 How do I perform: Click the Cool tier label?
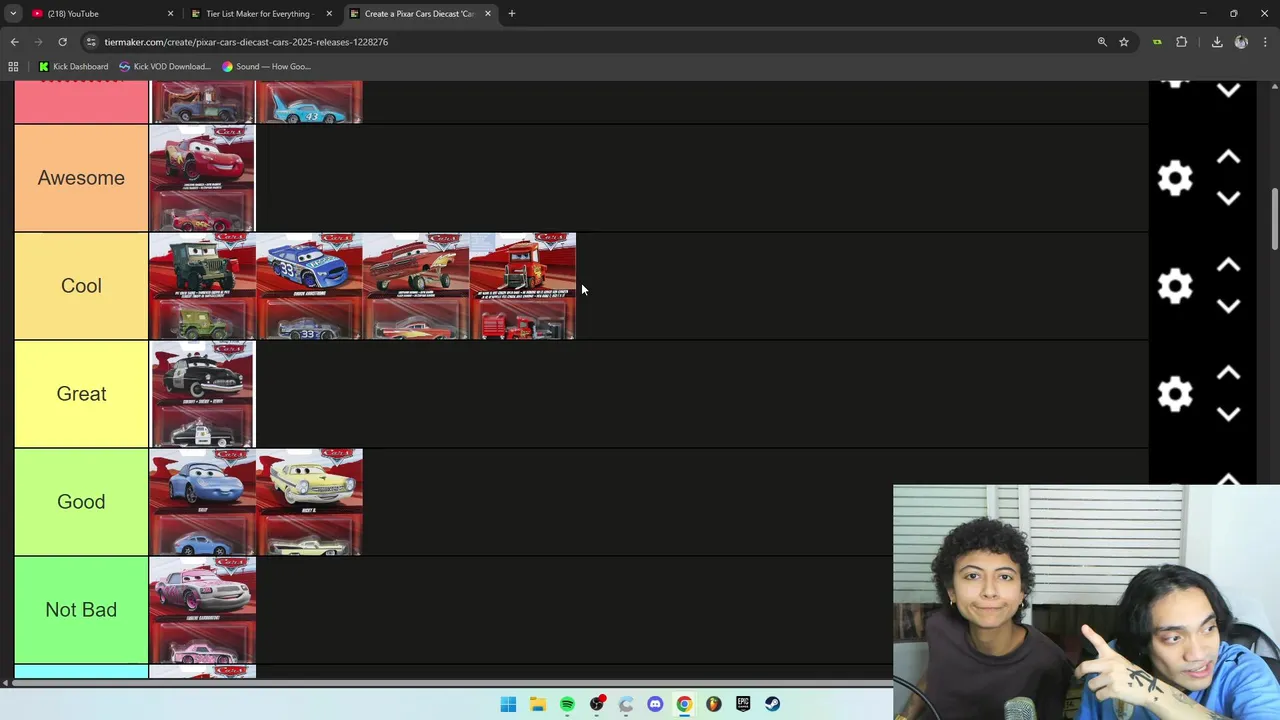(x=81, y=286)
